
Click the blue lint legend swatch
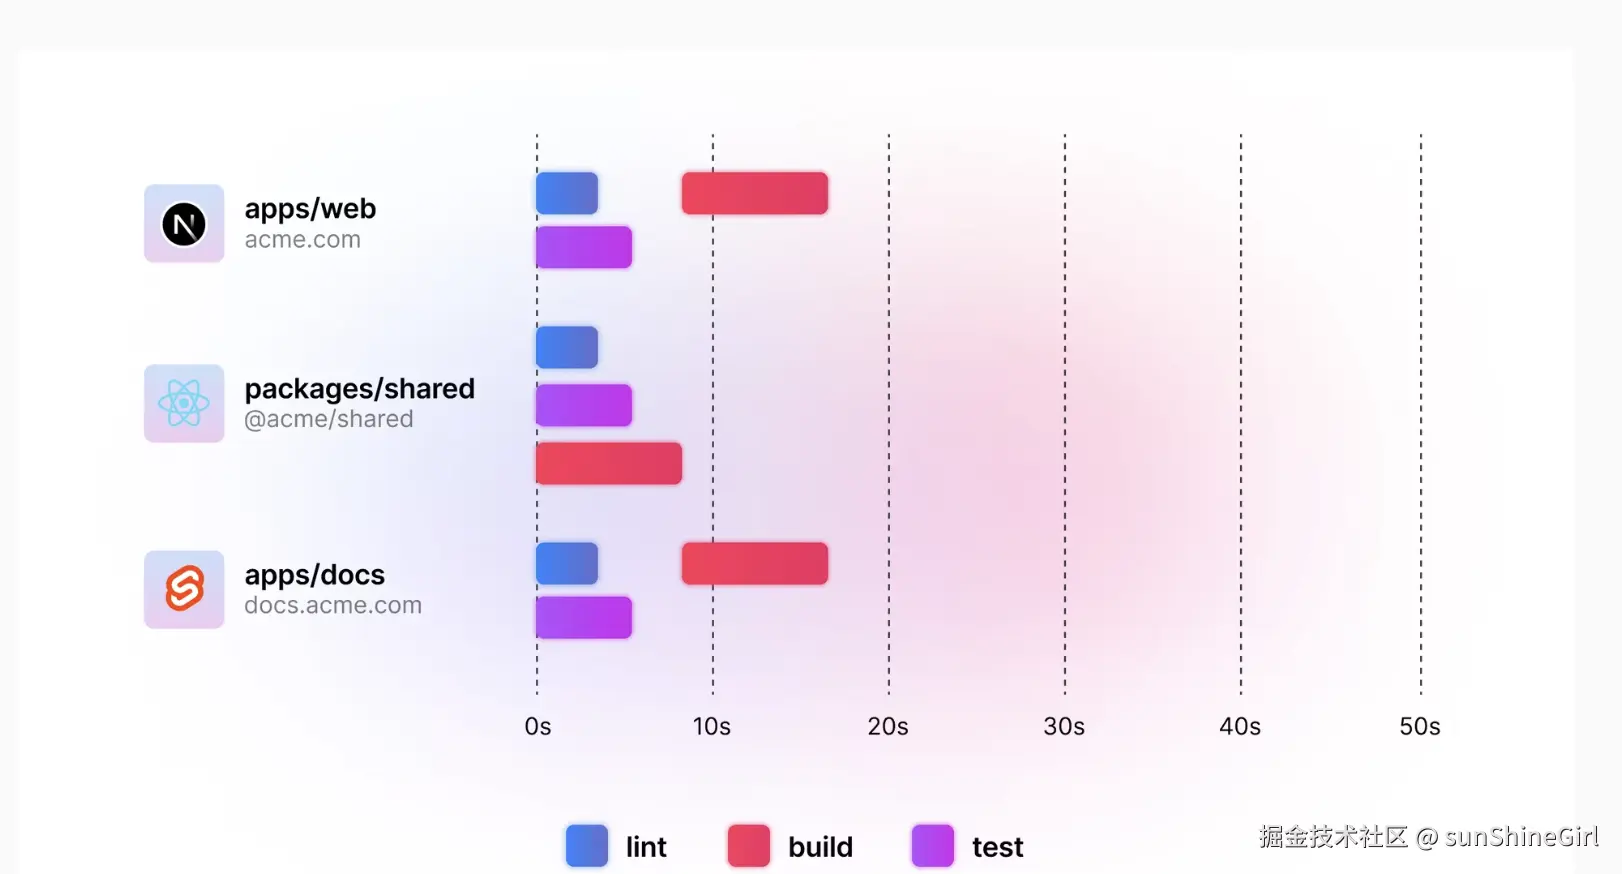pos(587,846)
